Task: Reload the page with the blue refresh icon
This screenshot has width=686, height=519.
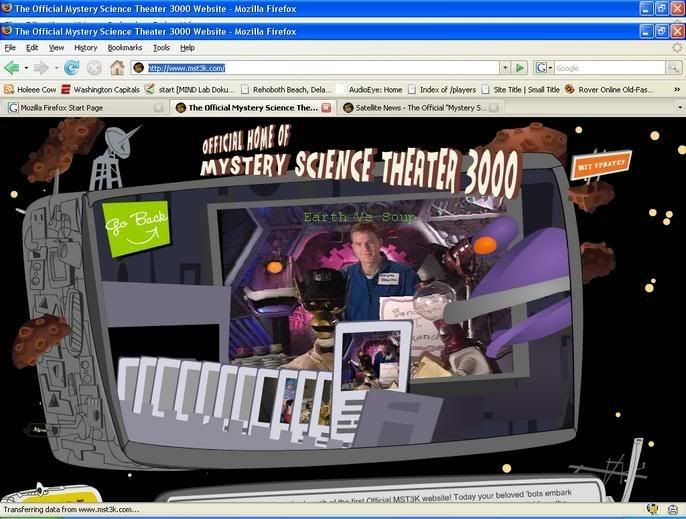Action: click(71, 68)
